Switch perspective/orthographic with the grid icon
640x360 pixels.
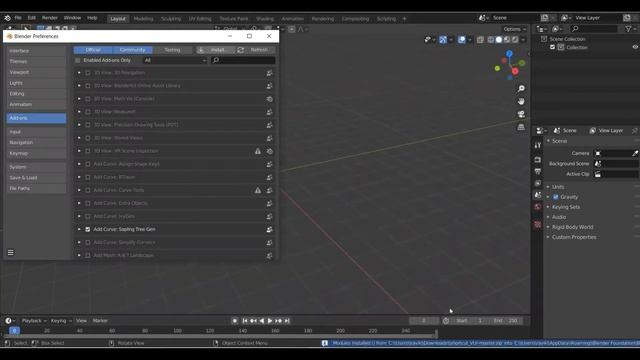pyautogui.click(x=521, y=127)
